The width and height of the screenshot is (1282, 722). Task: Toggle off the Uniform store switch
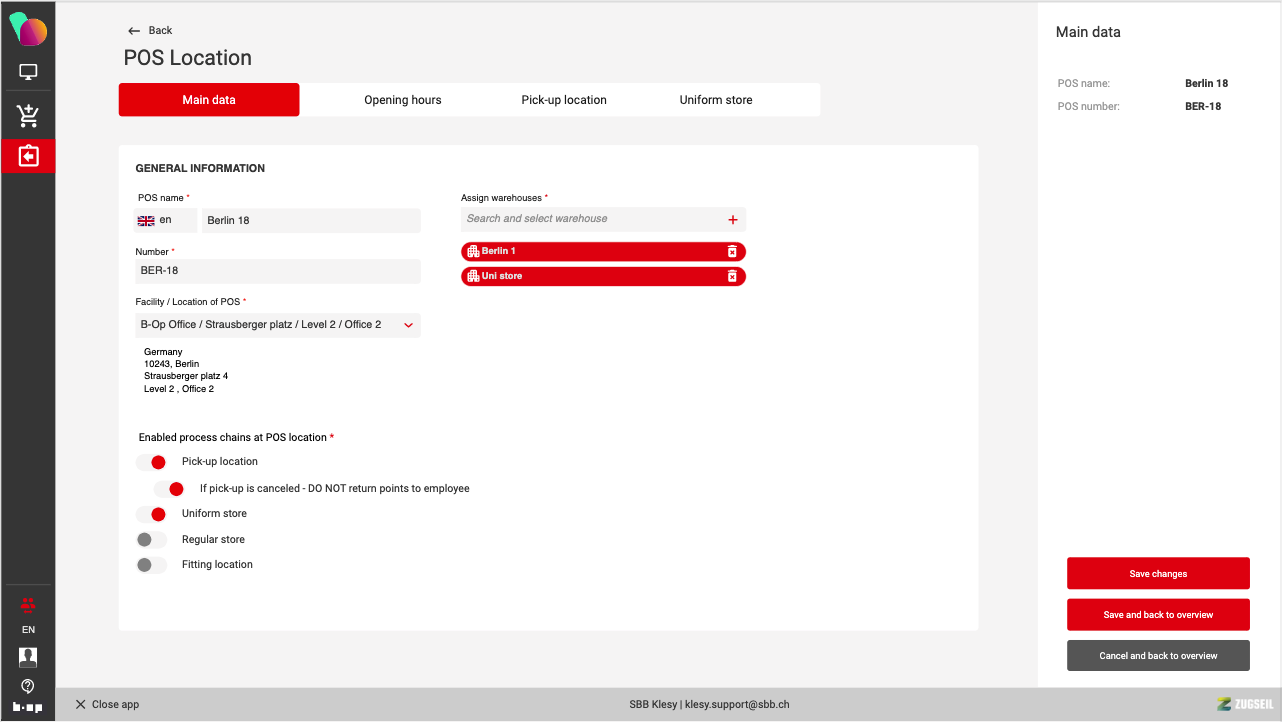coord(152,514)
